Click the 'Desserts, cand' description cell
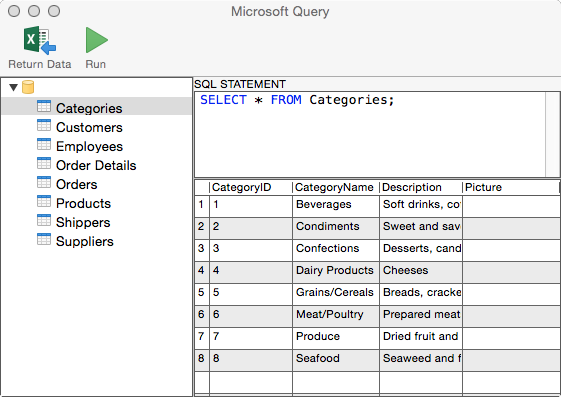The height and width of the screenshot is (397, 561). click(x=421, y=250)
